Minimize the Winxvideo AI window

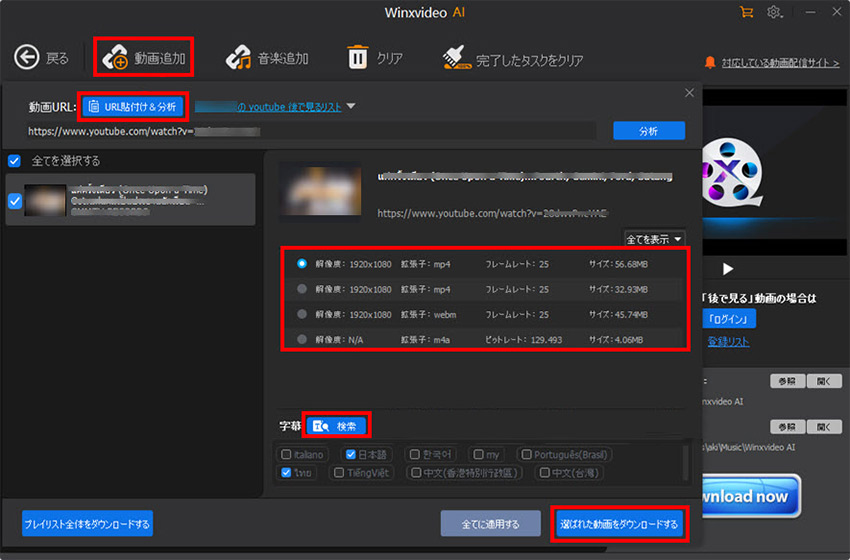810,12
